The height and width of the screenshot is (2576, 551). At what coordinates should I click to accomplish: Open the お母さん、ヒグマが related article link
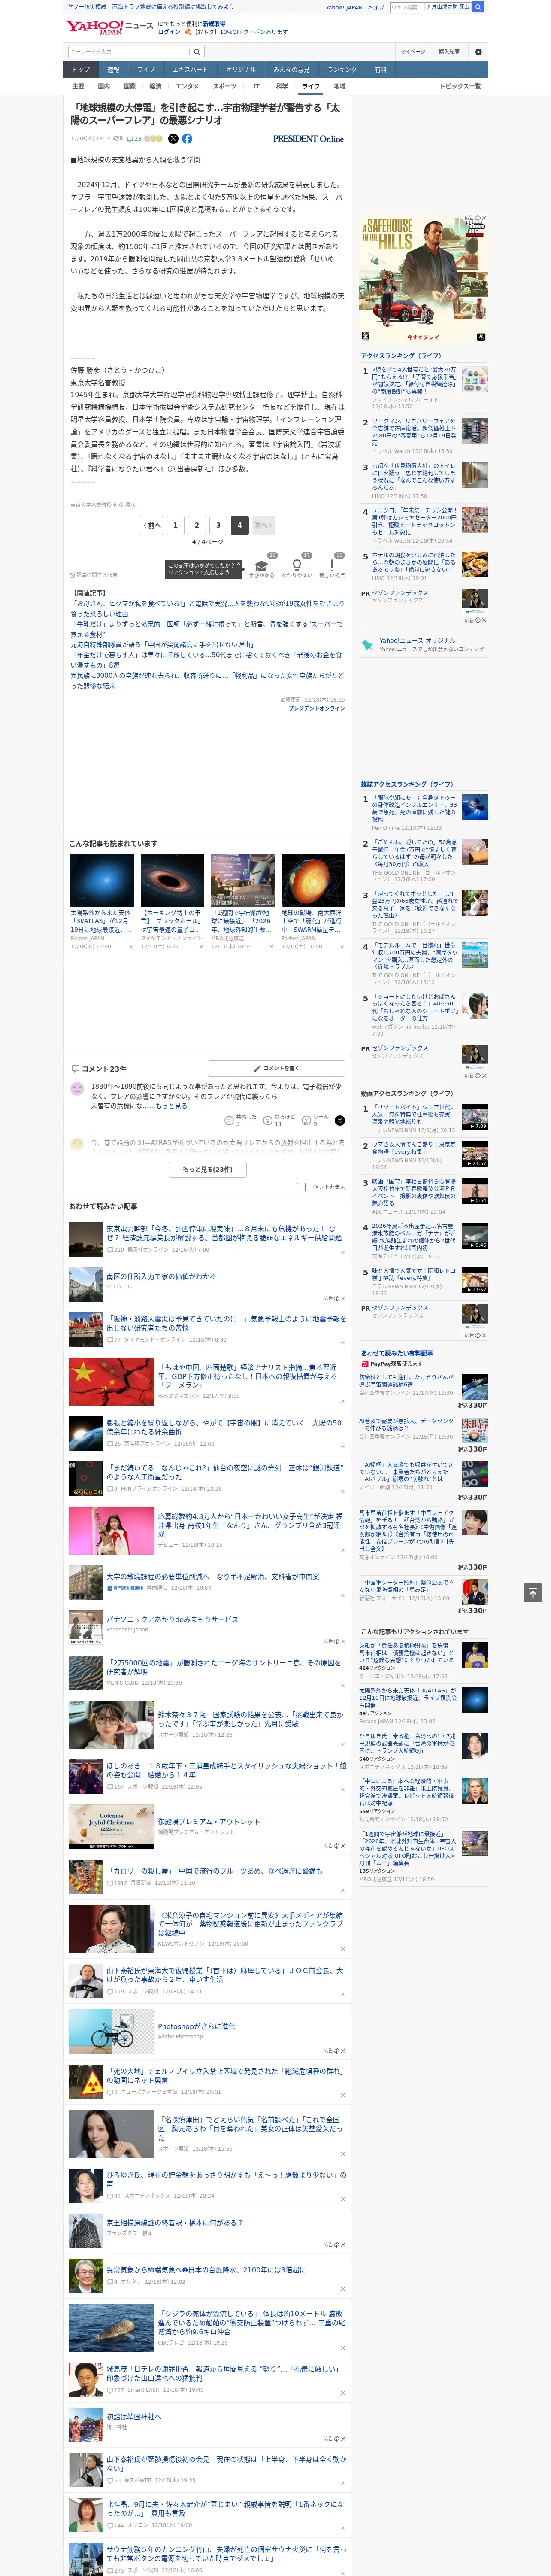coord(207,608)
